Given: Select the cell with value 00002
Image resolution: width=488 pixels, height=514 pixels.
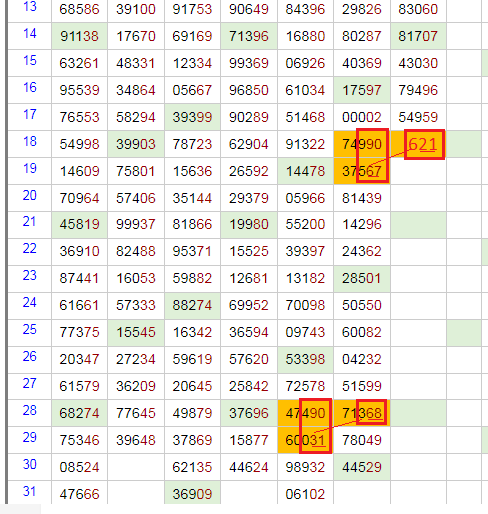Looking at the screenshot, I should click(x=362, y=117).
